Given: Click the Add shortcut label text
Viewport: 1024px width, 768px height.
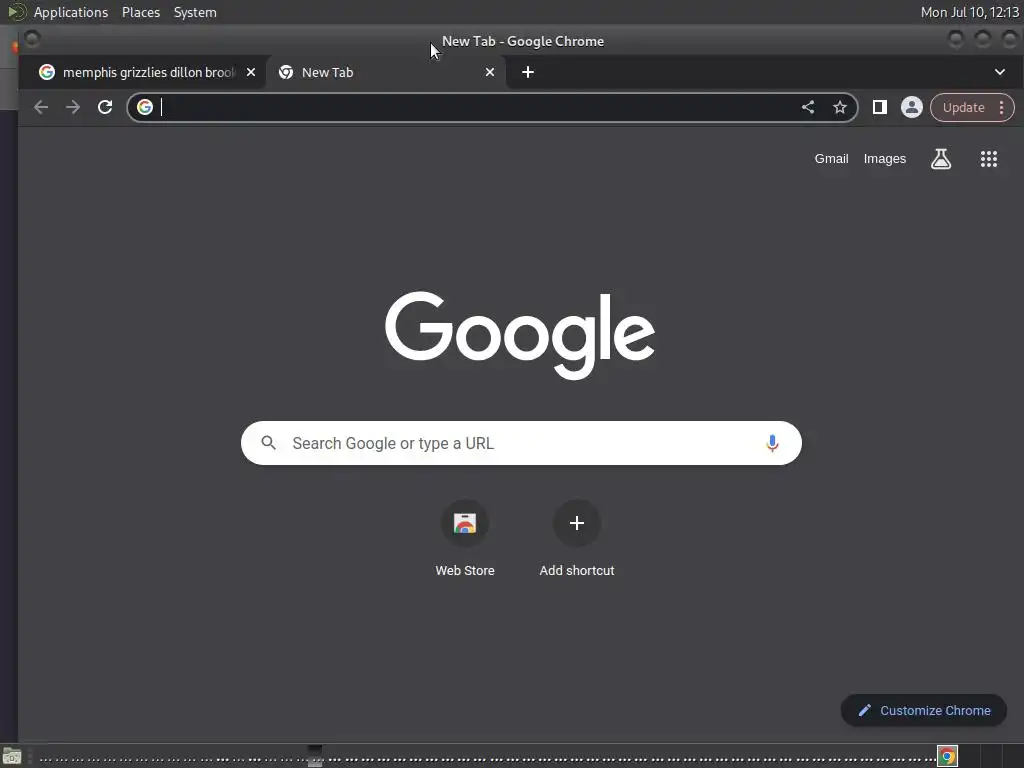Looking at the screenshot, I should point(577,571).
